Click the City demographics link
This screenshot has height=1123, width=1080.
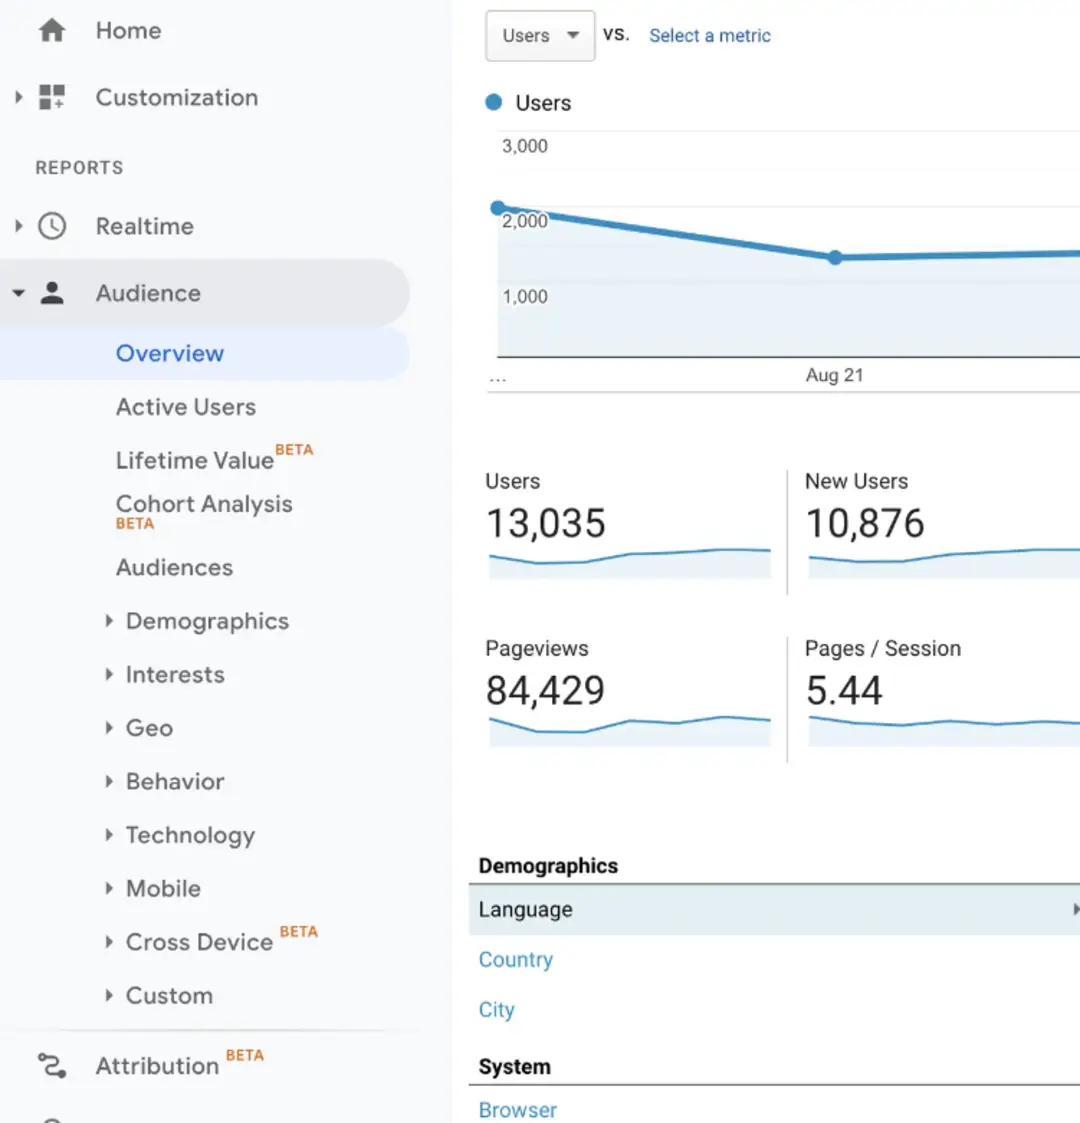pos(496,1010)
